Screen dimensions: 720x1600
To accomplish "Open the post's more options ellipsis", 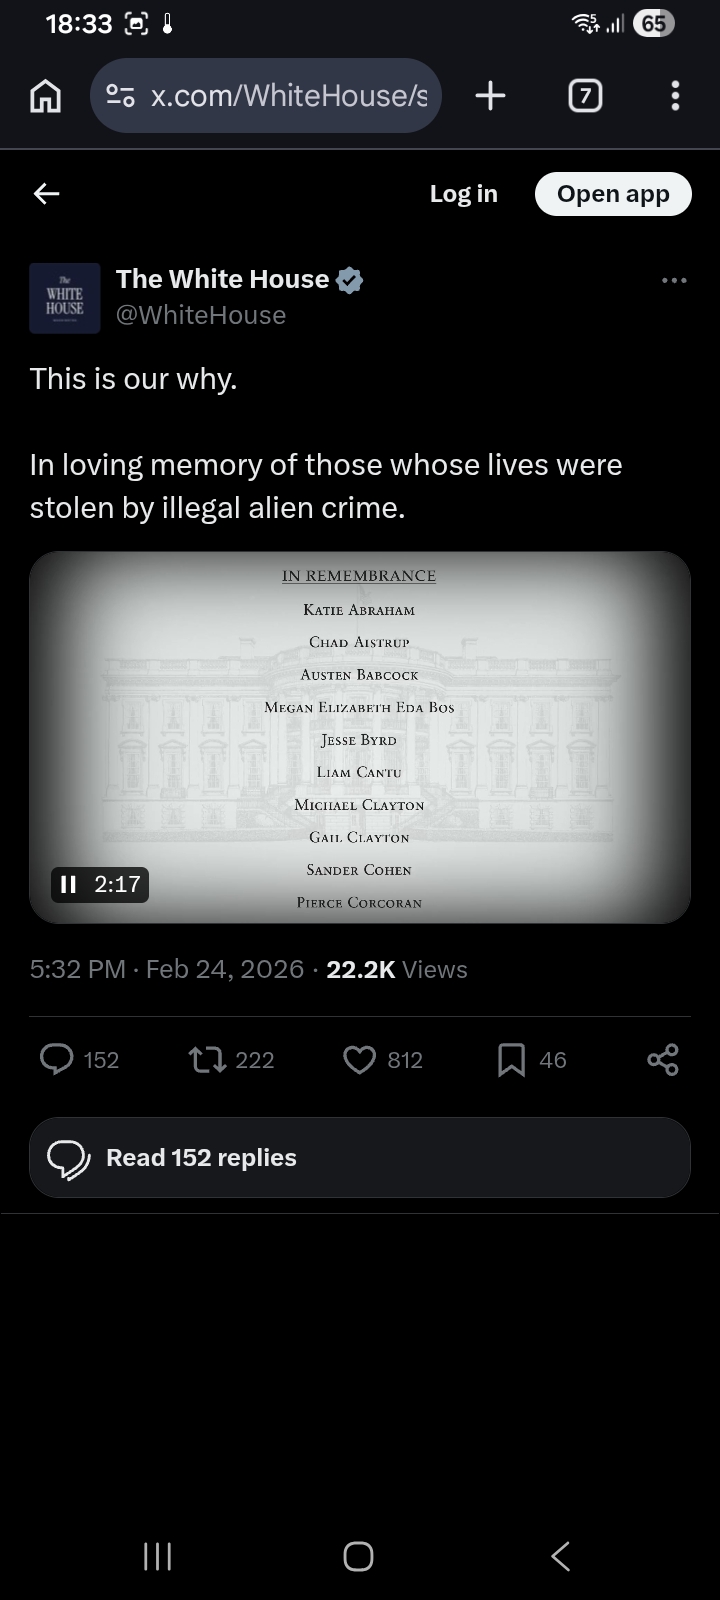I will point(674,281).
